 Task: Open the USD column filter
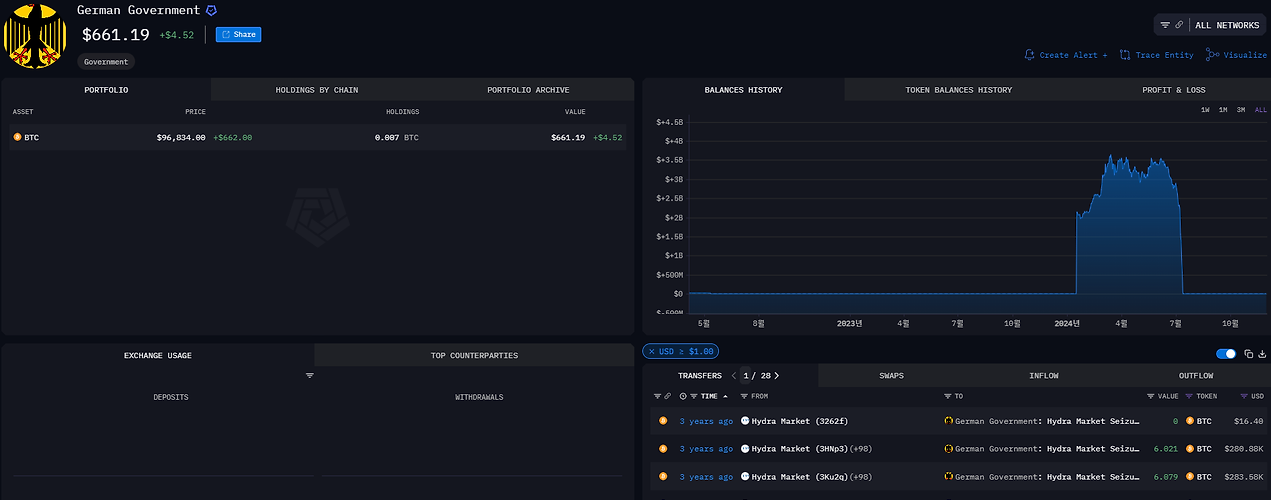1243,396
